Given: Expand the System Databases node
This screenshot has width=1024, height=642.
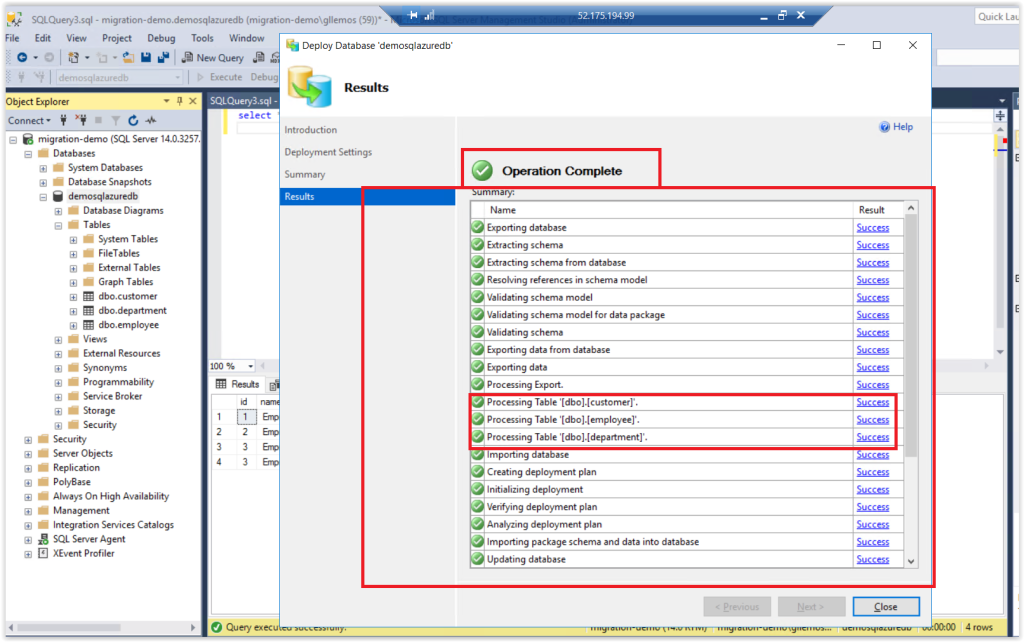Looking at the screenshot, I should [x=43, y=169].
